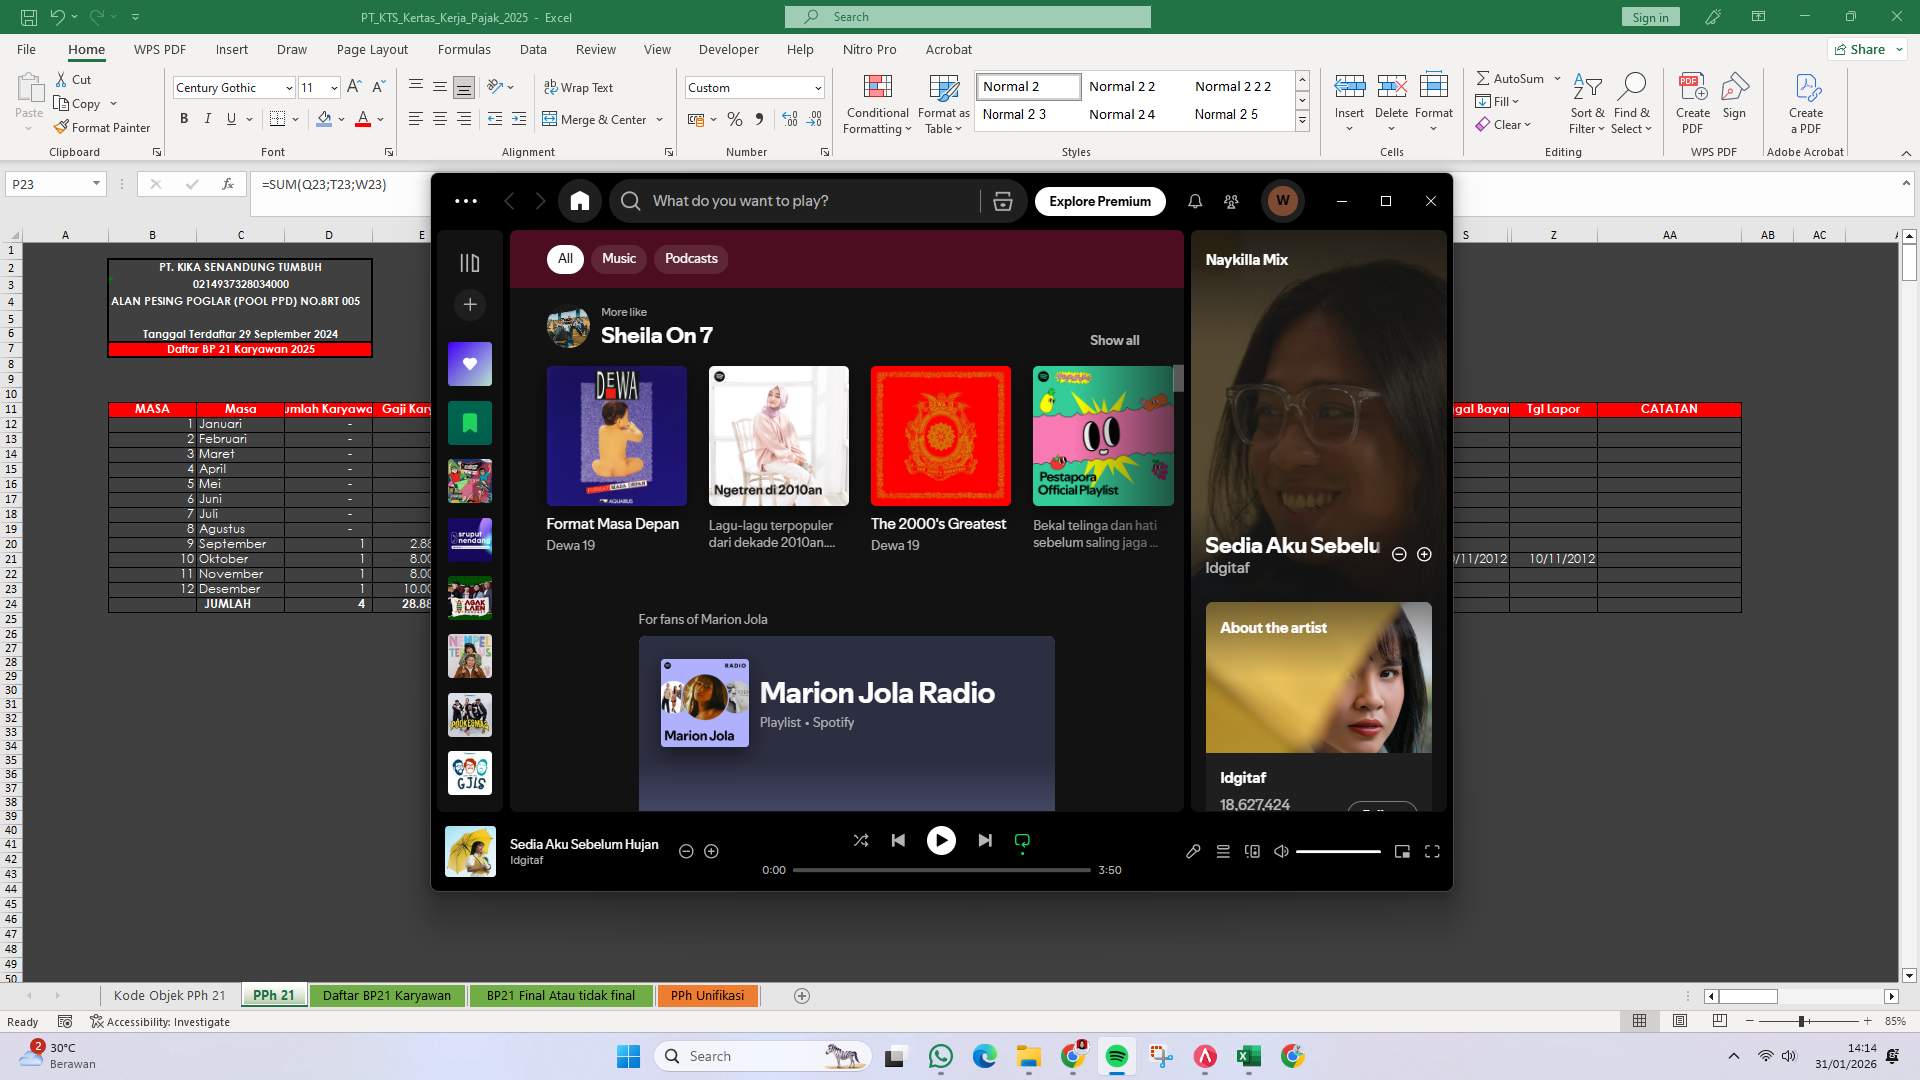Switch to the Daftar BP21 Karyawan sheet
Image resolution: width=1920 pixels, height=1080 pixels.
click(x=387, y=995)
